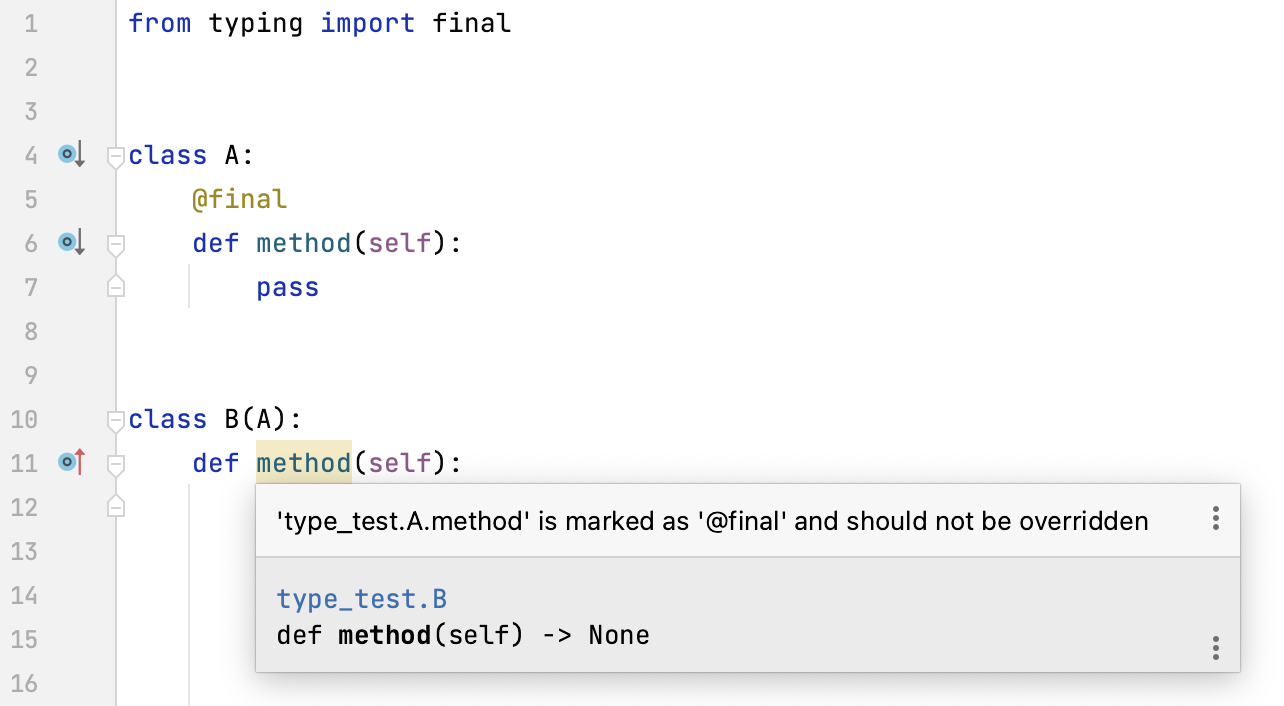Click the overridden-class gutter icon beside class A
The height and width of the screenshot is (706, 1284).
[x=69, y=154]
